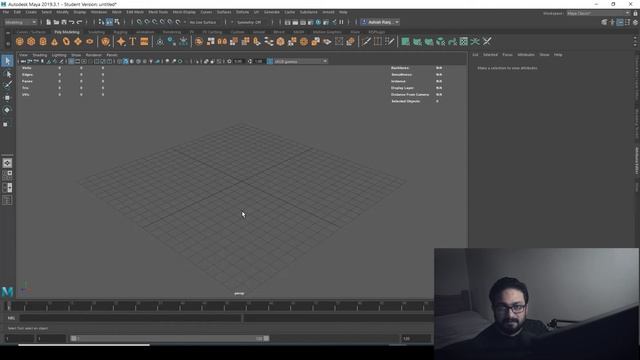This screenshot has height=360, width=640.
Task: Open the viewport Renderer menu
Action: (93, 55)
